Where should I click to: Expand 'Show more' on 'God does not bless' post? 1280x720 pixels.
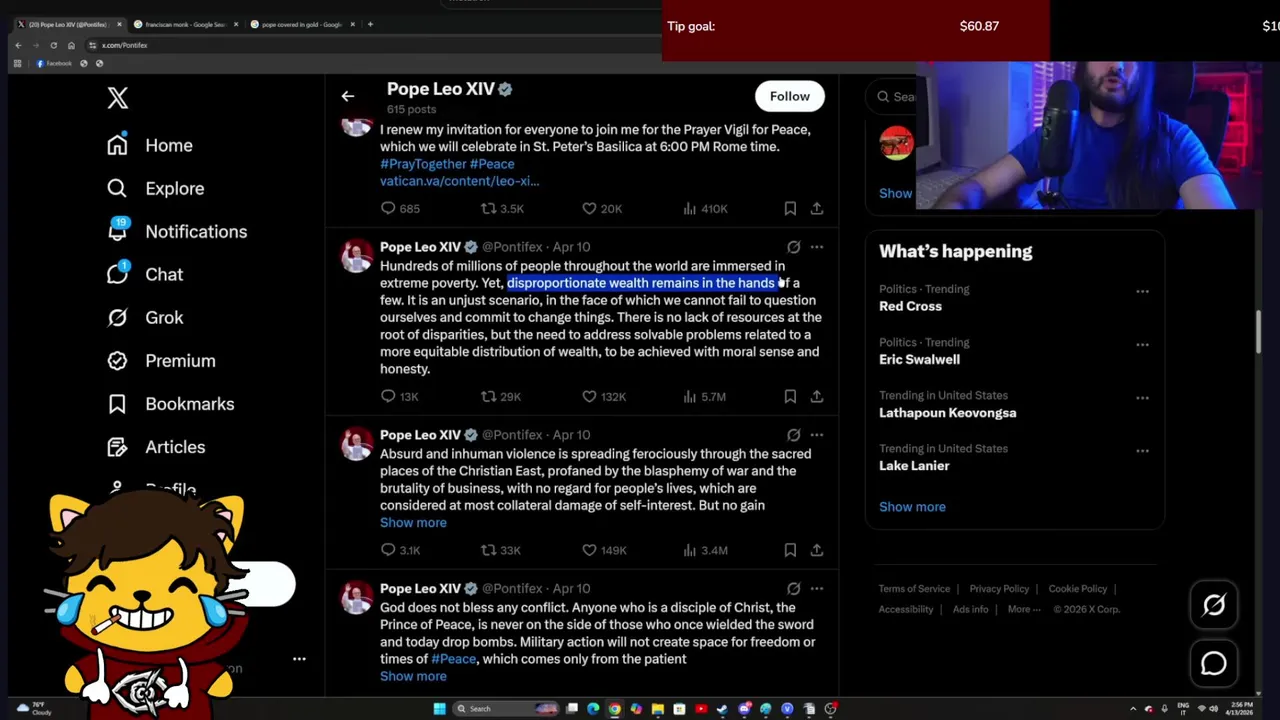[x=413, y=676]
